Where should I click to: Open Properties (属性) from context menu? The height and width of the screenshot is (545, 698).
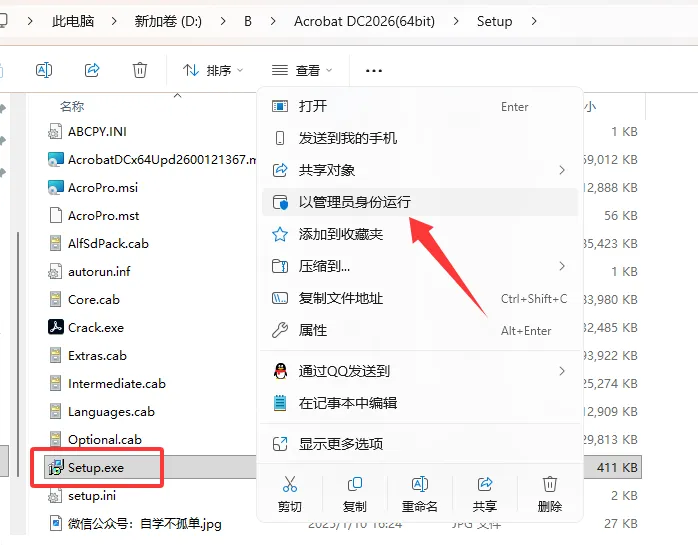coord(420,330)
